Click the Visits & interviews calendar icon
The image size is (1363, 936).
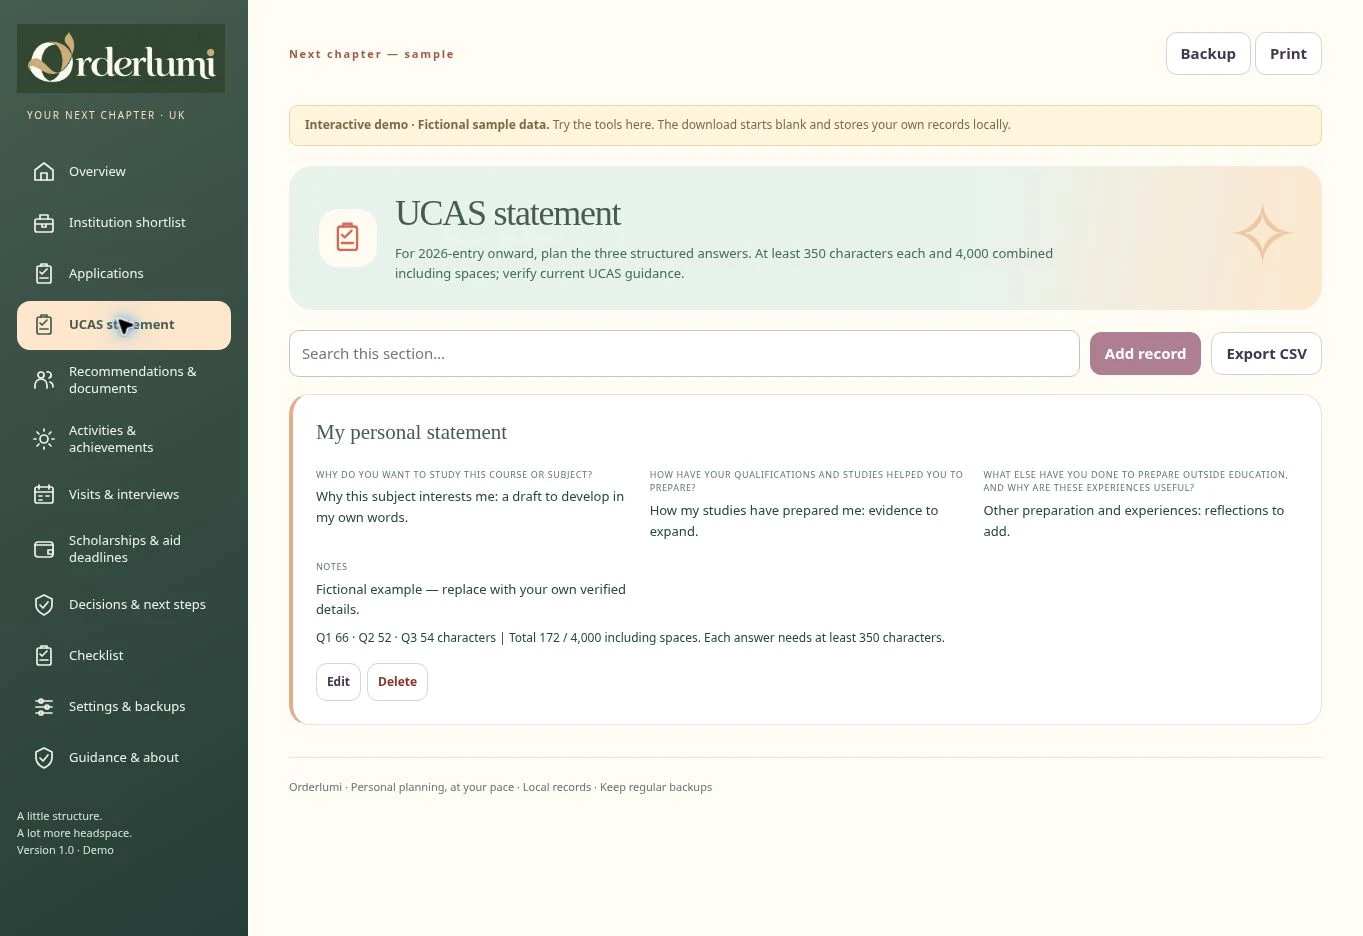(x=44, y=495)
